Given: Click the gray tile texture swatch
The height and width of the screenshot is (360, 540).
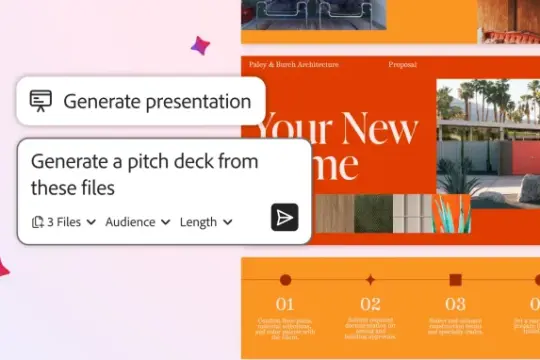Looking at the screenshot, I should tap(413, 214).
